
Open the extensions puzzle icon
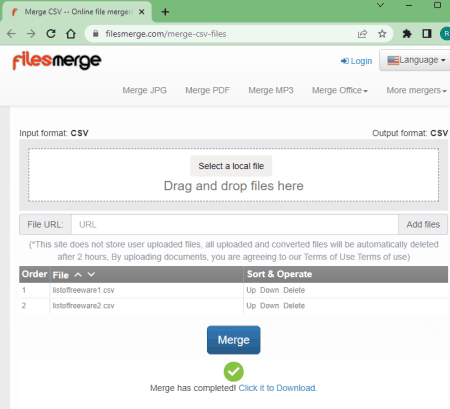pos(407,34)
